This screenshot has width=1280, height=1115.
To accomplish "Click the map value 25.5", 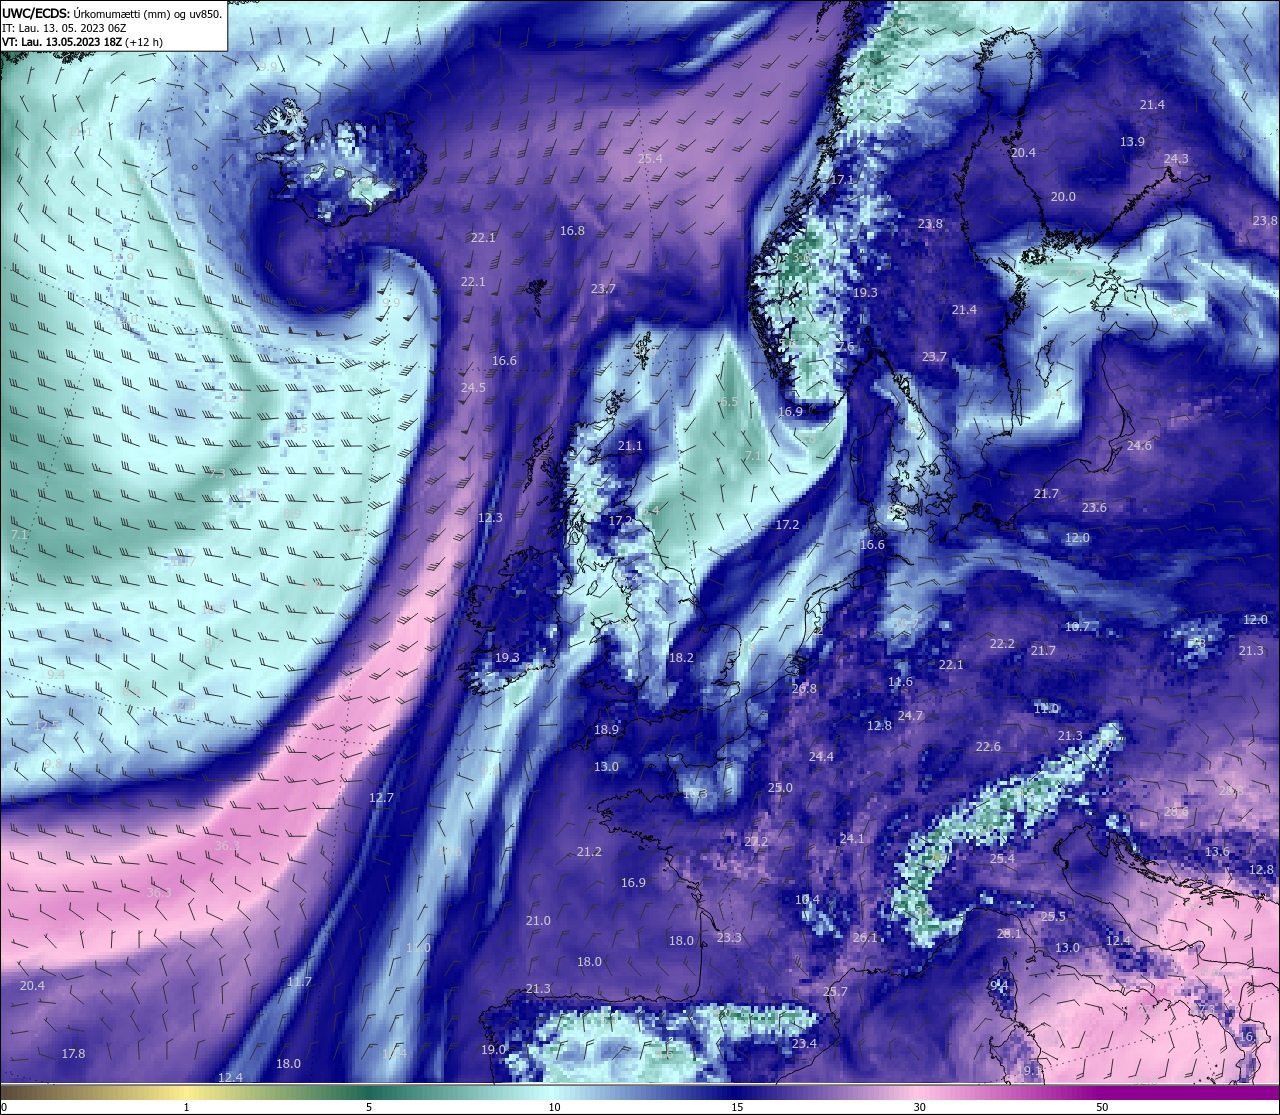I will pos(1053,917).
